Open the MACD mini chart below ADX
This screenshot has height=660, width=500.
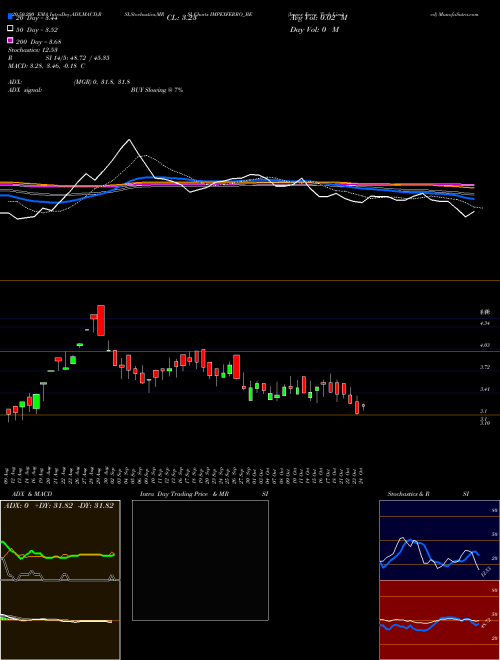click(60, 620)
